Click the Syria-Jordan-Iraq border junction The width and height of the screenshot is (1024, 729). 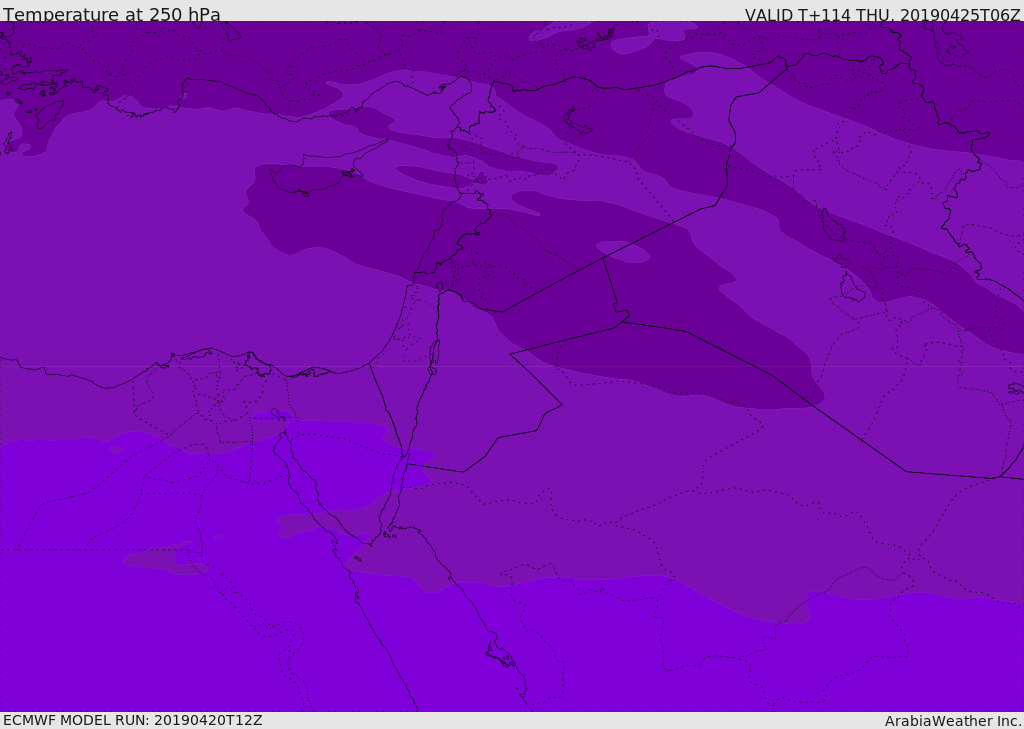click(603, 258)
